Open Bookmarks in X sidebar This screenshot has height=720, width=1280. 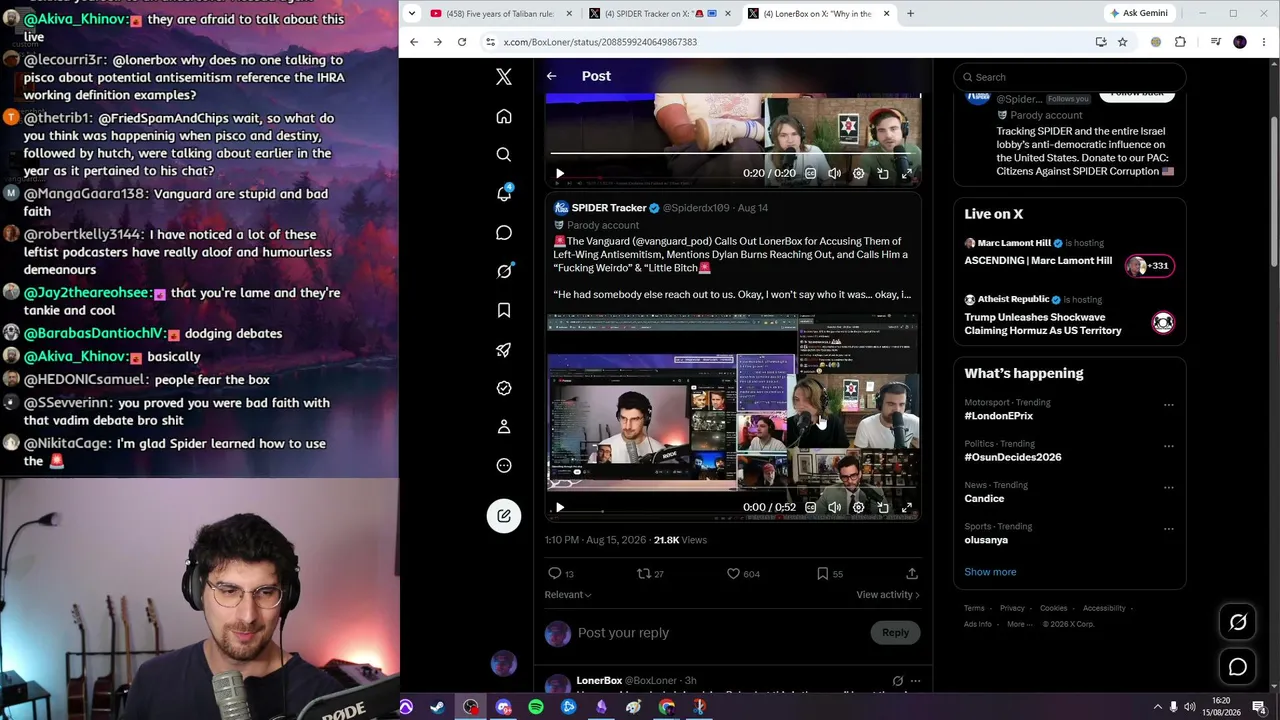(x=504, y=310)
